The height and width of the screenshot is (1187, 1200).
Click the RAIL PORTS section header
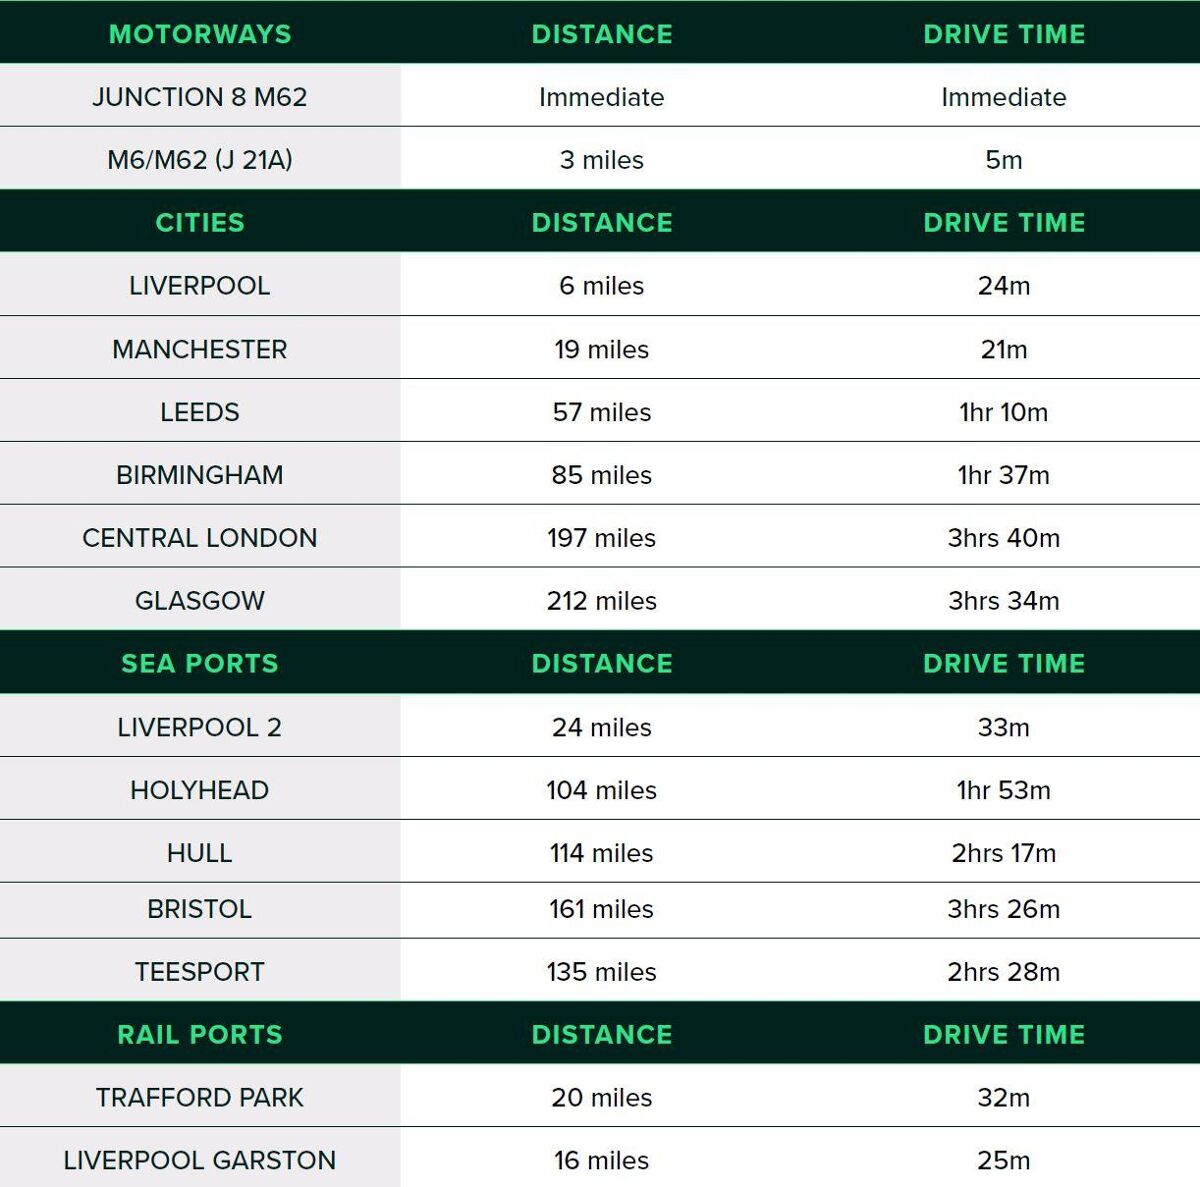200,1034
